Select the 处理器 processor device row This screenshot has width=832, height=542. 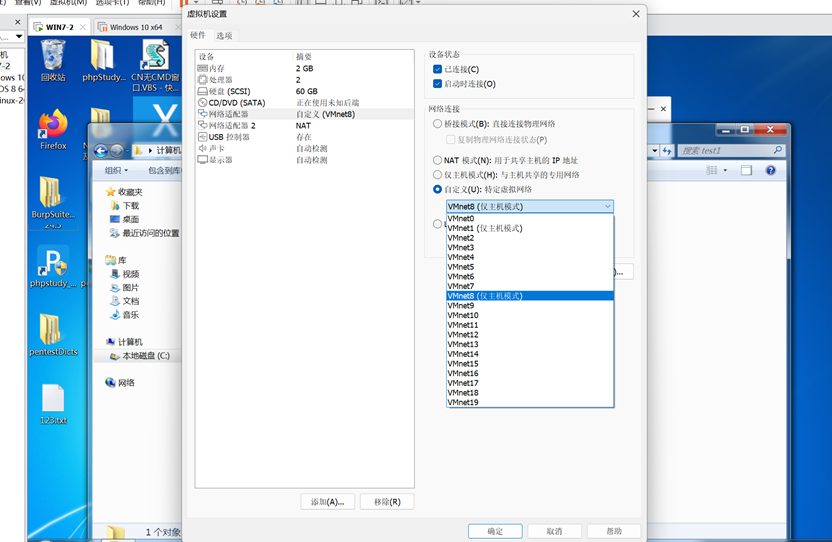pyautogui.click(x=304, y=80)
